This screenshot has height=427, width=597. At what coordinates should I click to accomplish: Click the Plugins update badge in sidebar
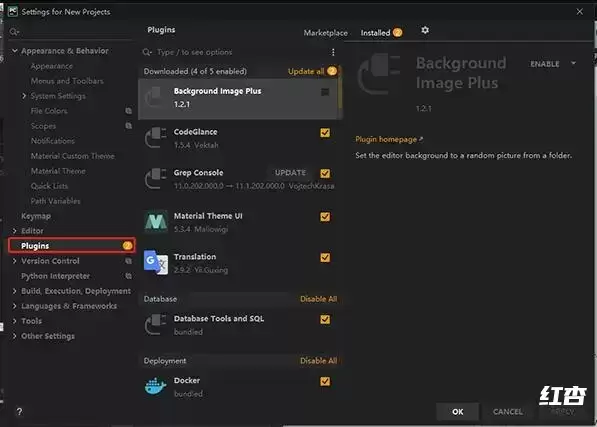(x=128, y=245)
